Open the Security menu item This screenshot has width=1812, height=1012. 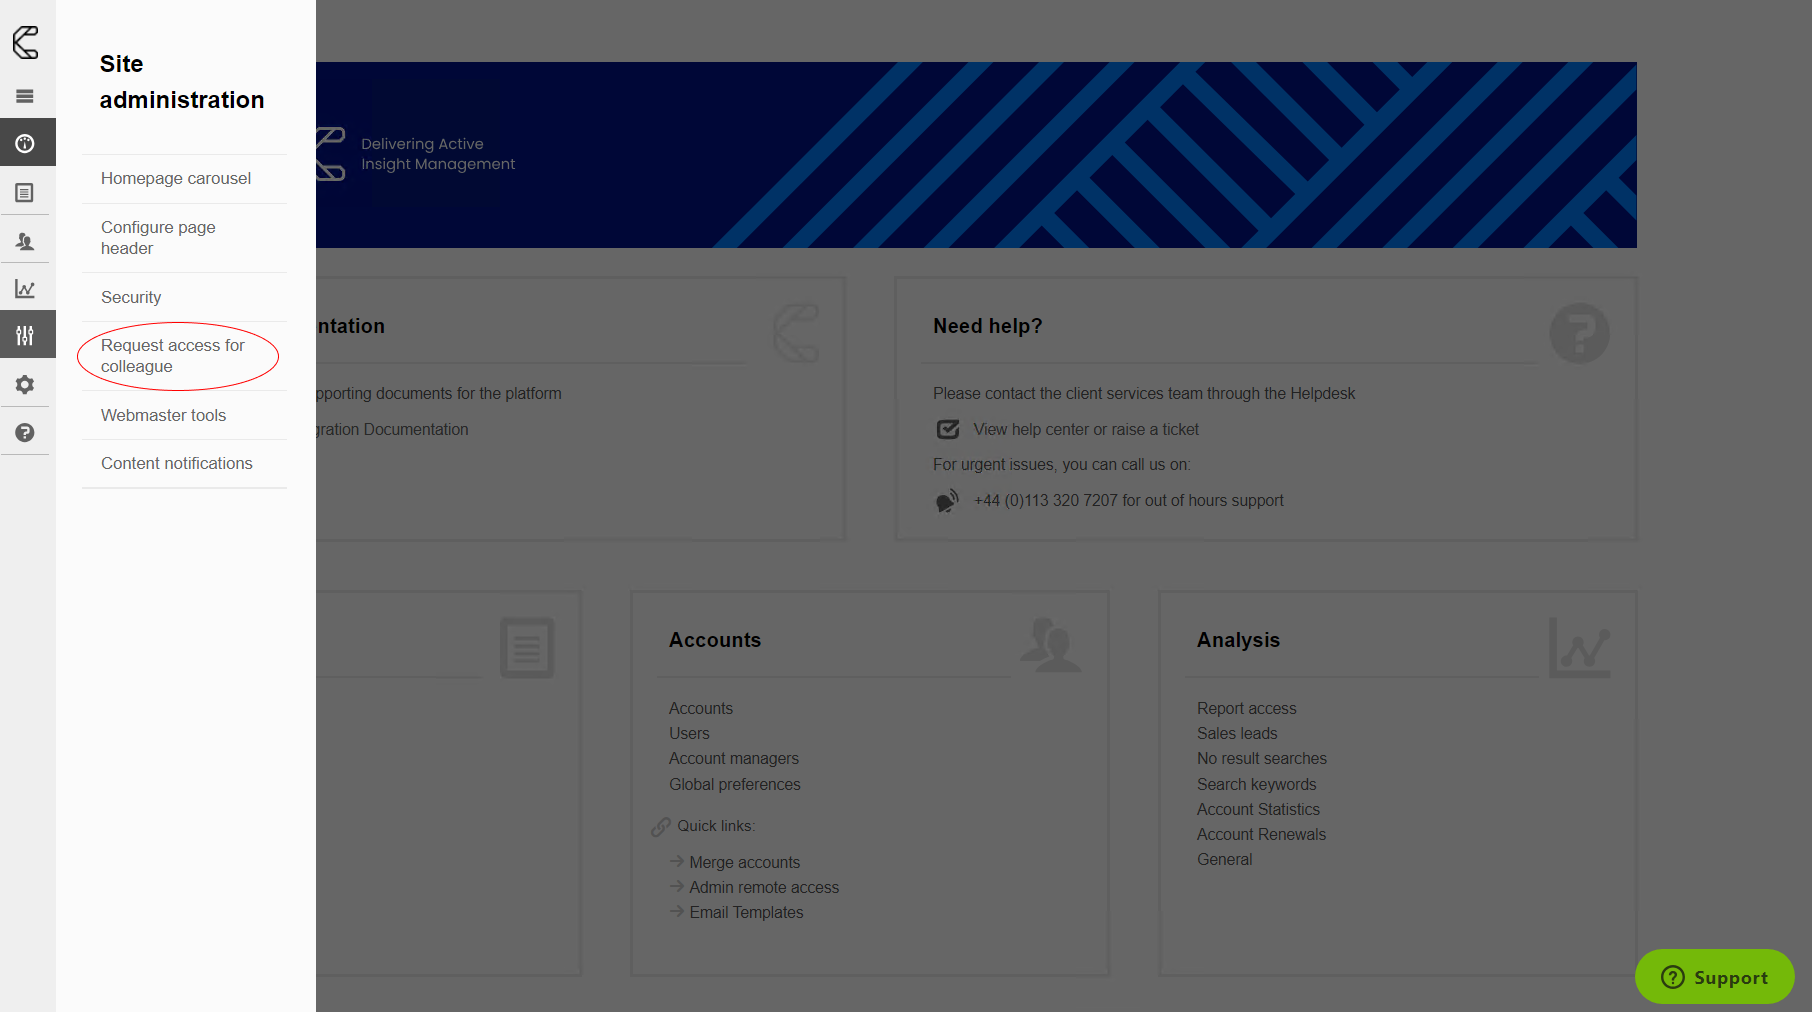click(131, 298)
